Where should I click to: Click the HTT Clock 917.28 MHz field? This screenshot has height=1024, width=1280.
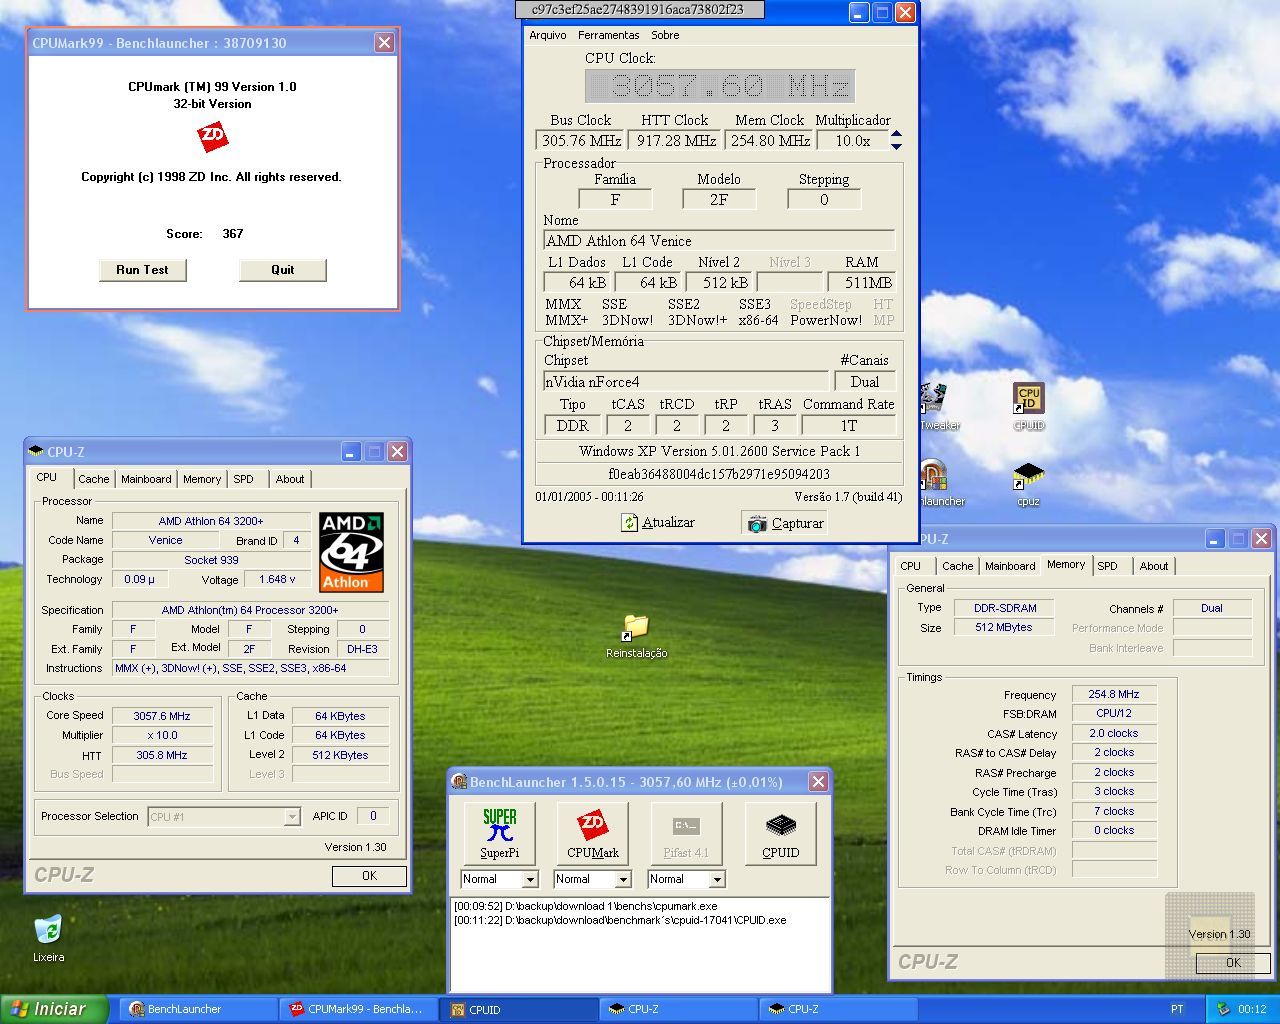click(675, 141)
